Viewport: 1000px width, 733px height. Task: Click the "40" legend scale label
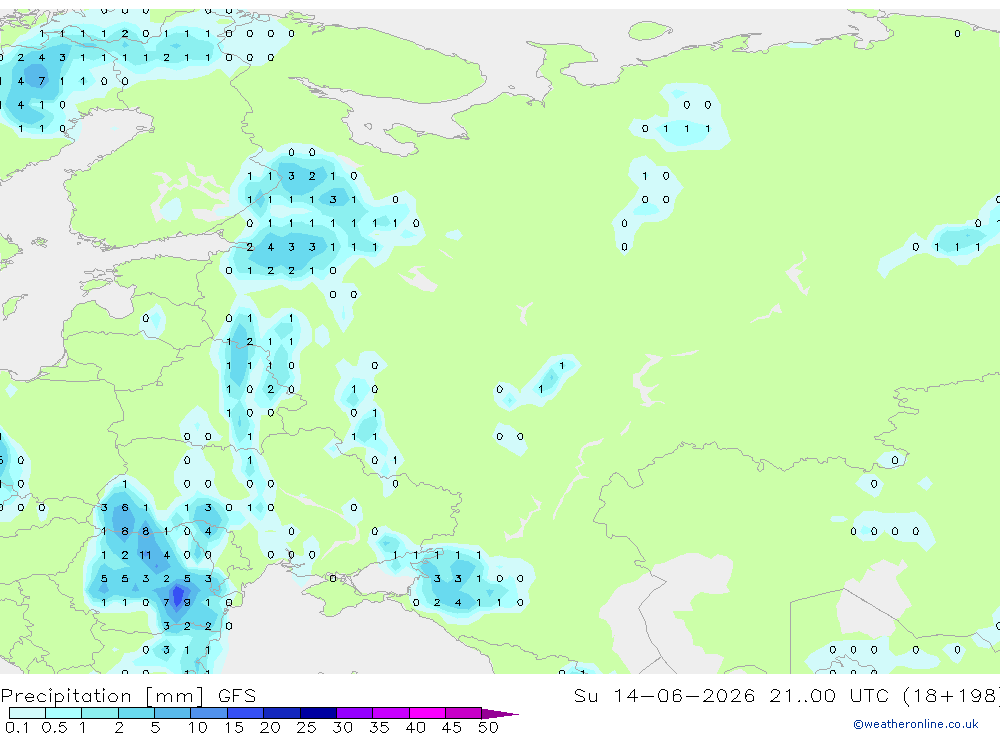(x=415, y=727)
